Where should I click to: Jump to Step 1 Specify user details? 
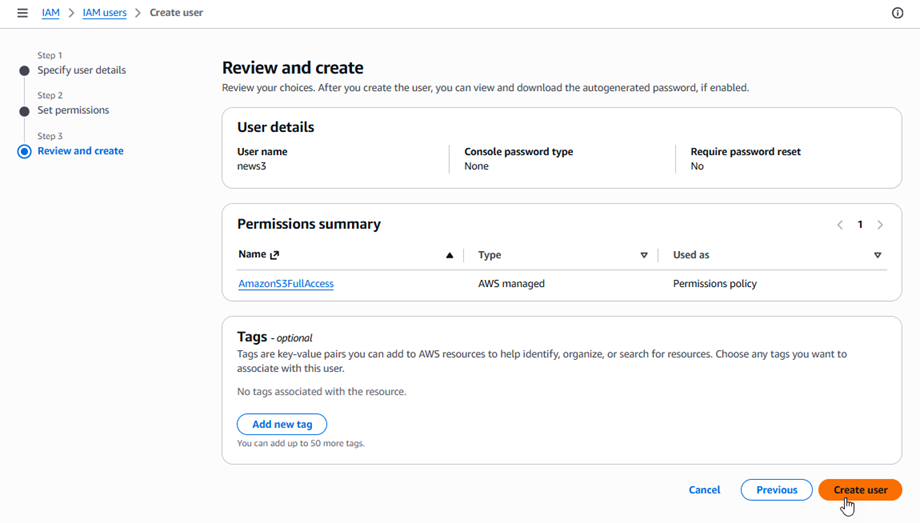[x=82, y=70]
